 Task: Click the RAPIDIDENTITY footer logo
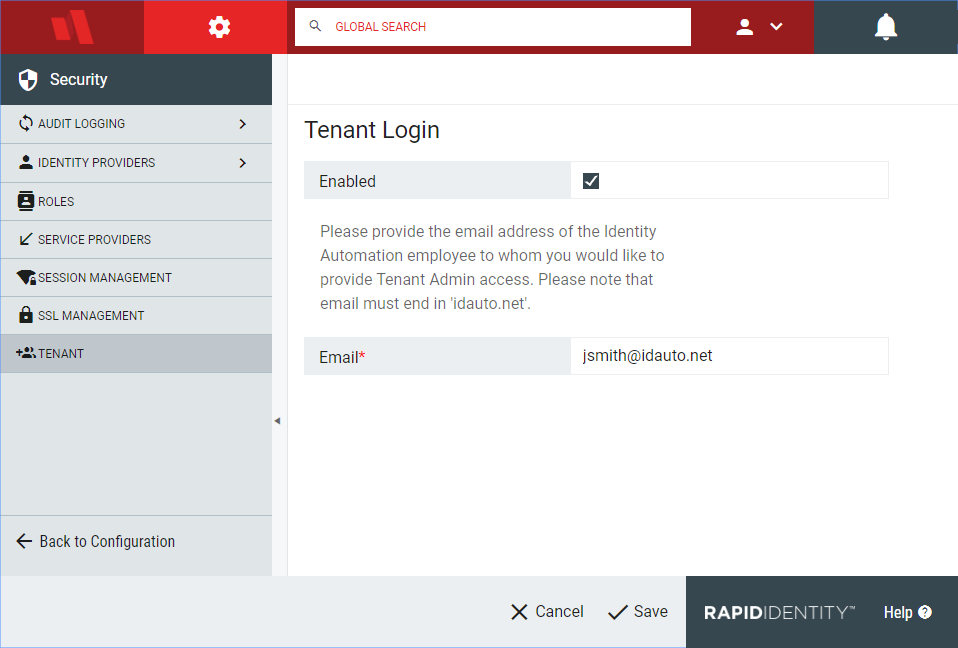point(779,613)
